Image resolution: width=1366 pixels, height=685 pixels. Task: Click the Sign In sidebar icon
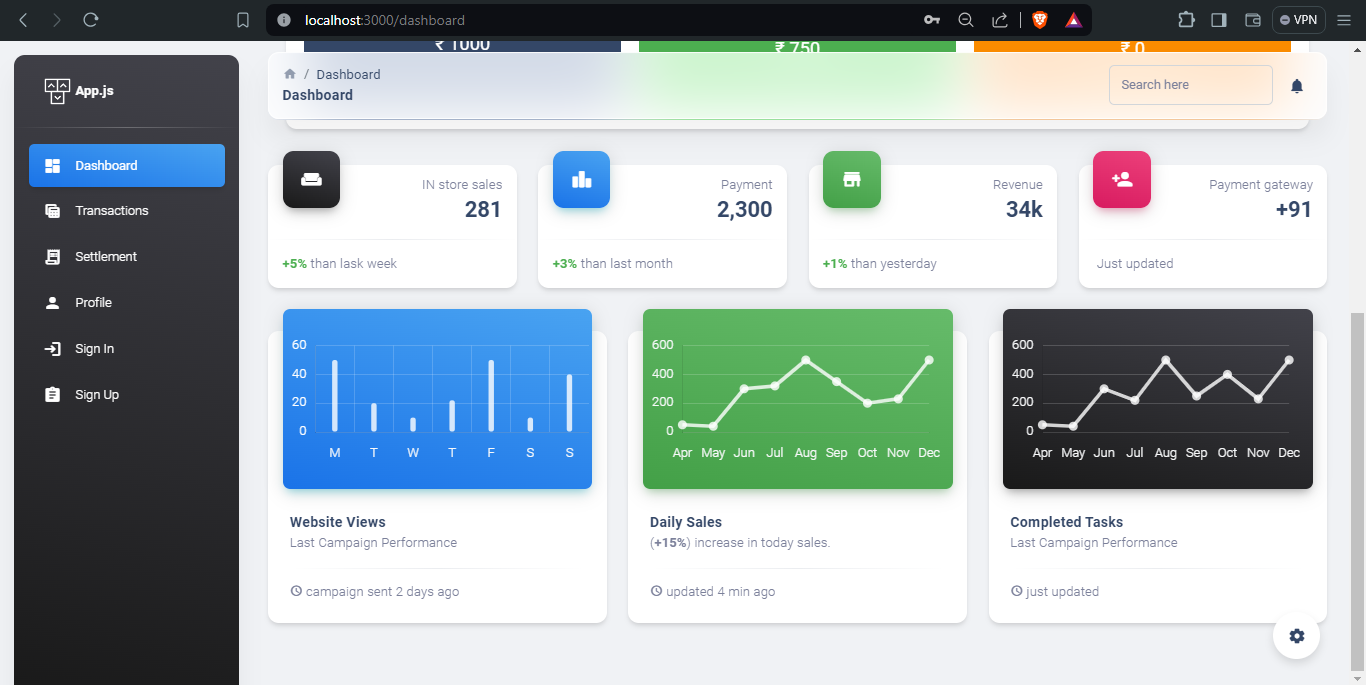[x=51, y=348]
